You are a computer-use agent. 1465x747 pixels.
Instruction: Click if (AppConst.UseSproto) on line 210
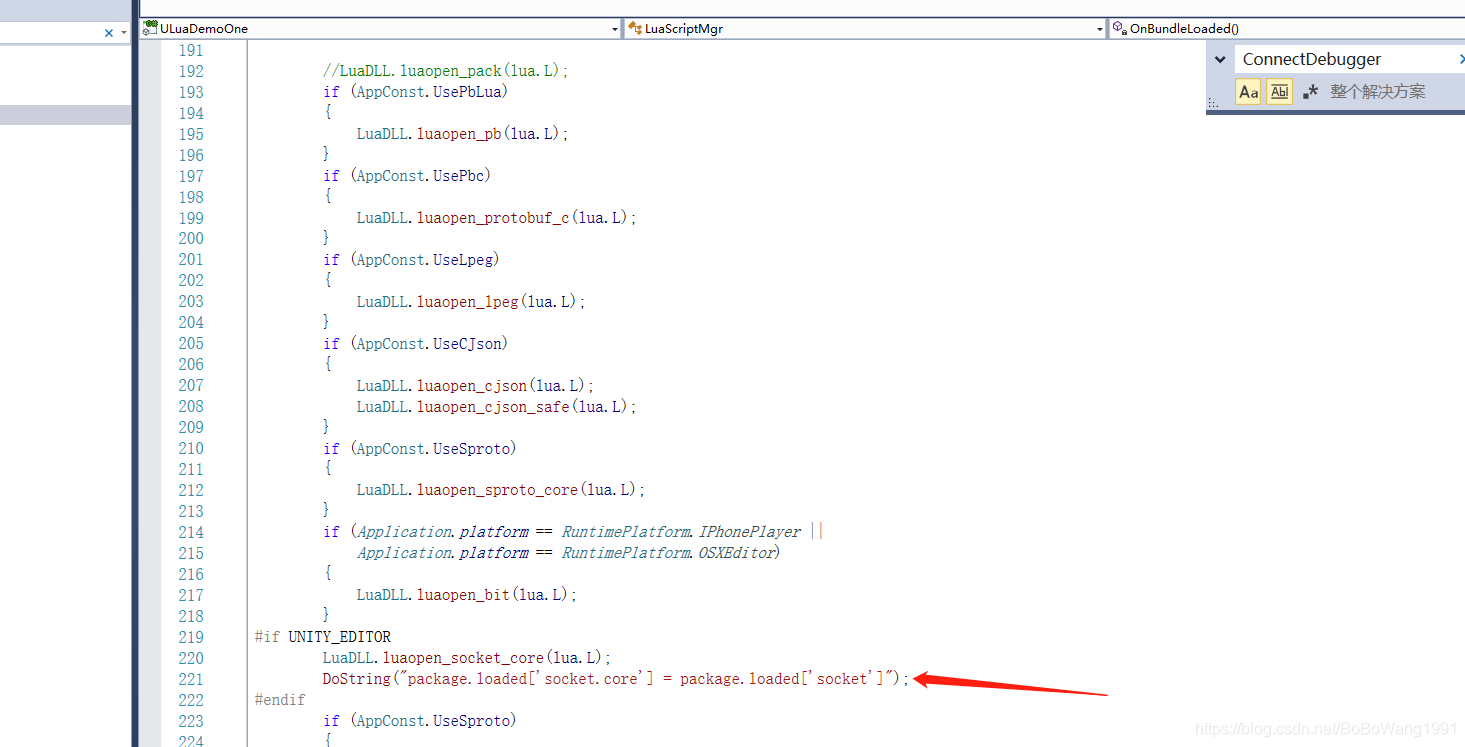click(x=419, y=449)
